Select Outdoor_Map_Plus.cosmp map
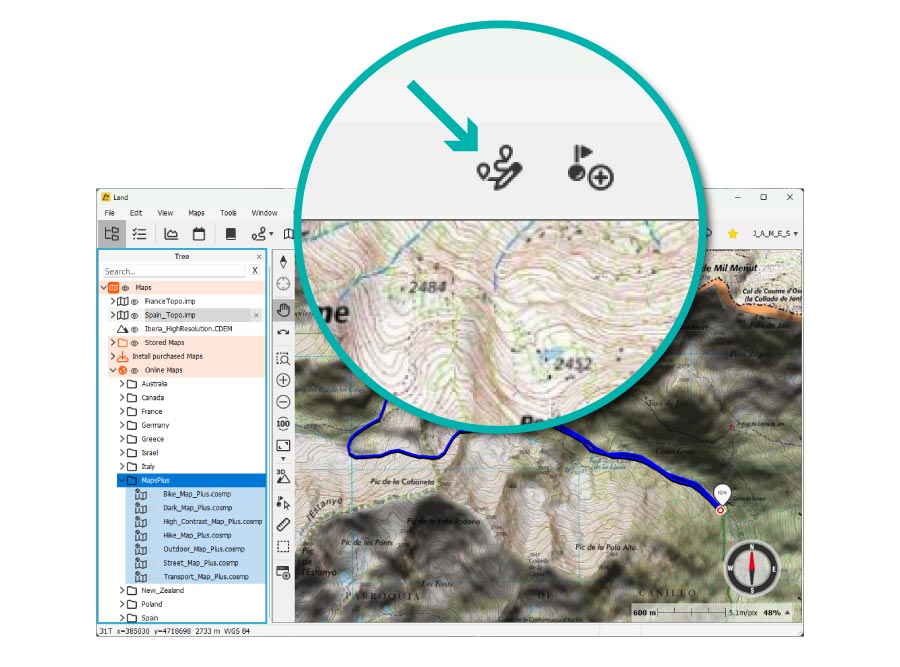Viewport: 900px width, 667px height. click(203, 549)
